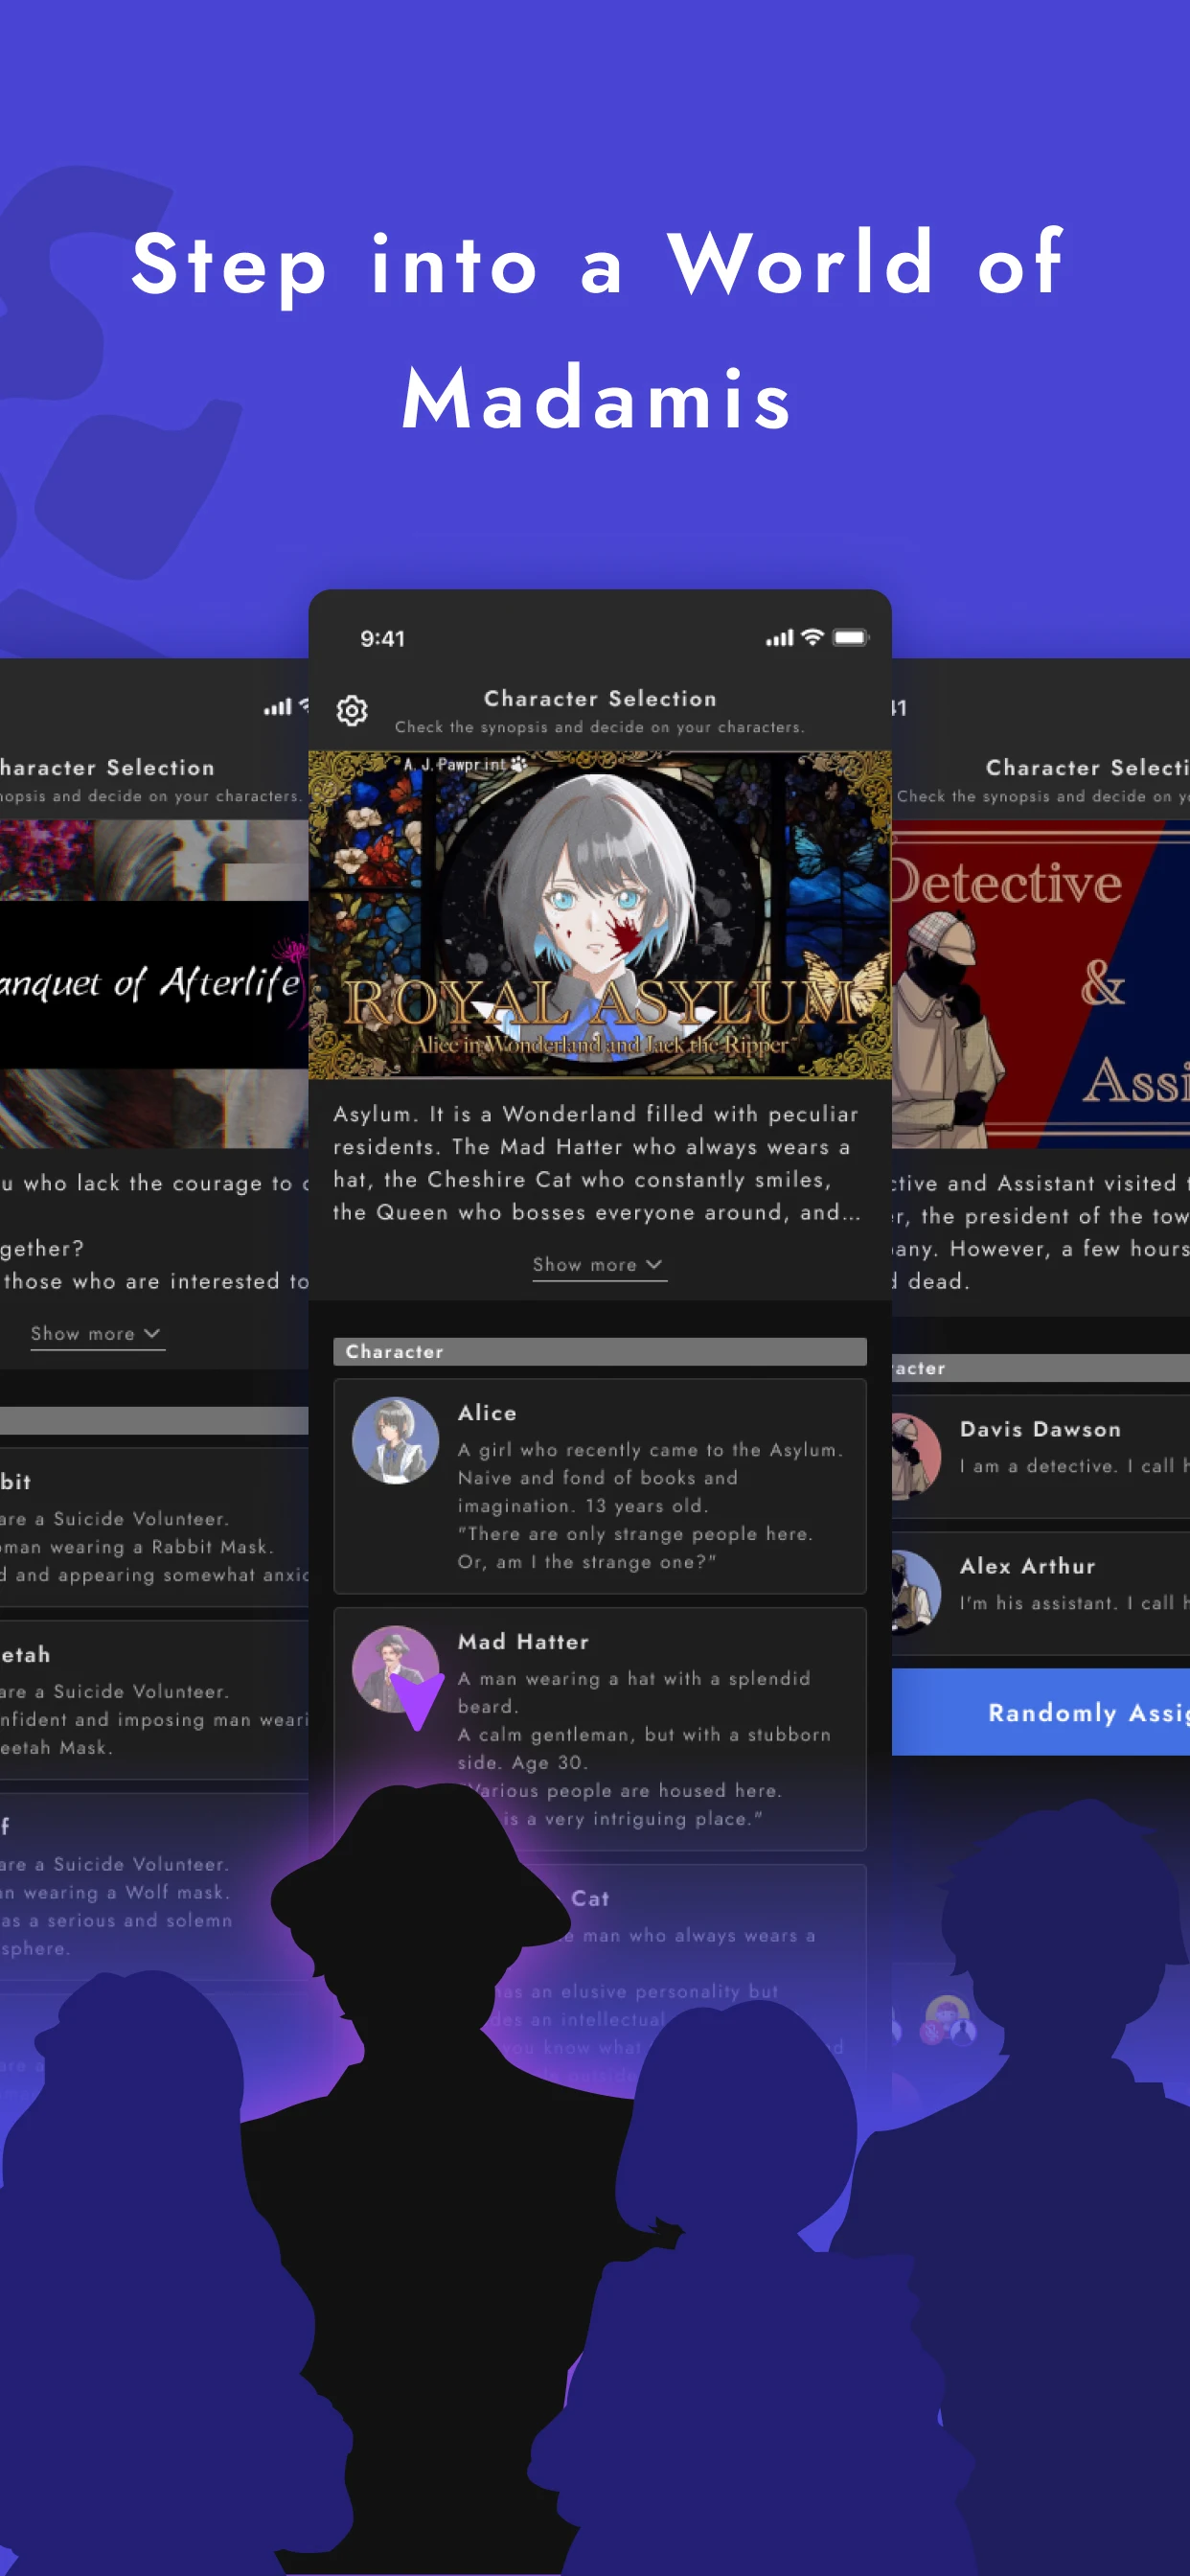Select the Alice character card
This screenshot has height=2576, width=1190.
[599, 1486]
